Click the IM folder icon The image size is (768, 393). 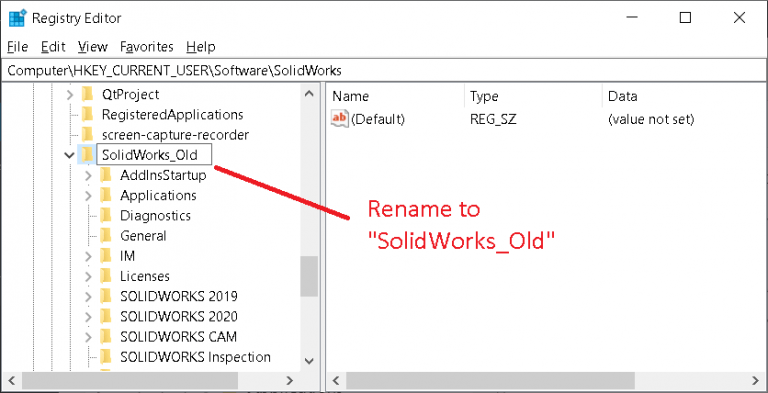tap(106, 256)
